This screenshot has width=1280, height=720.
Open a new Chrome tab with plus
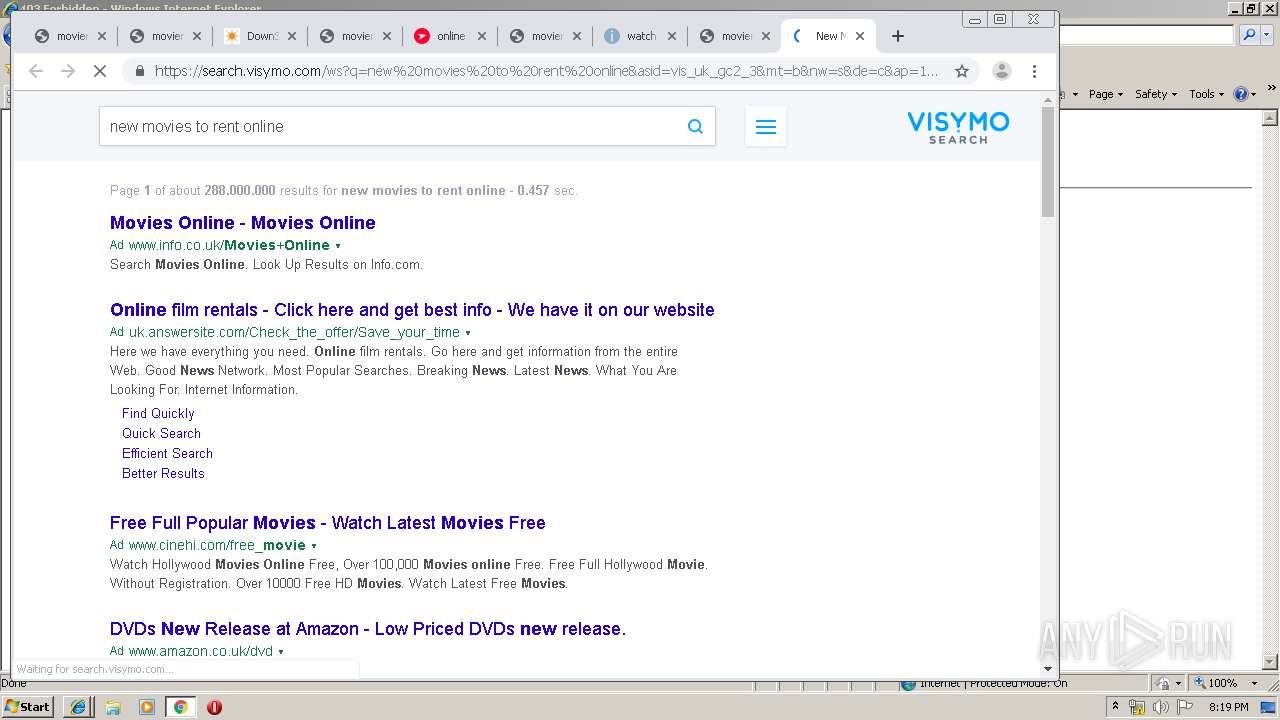tap(898, 36)
